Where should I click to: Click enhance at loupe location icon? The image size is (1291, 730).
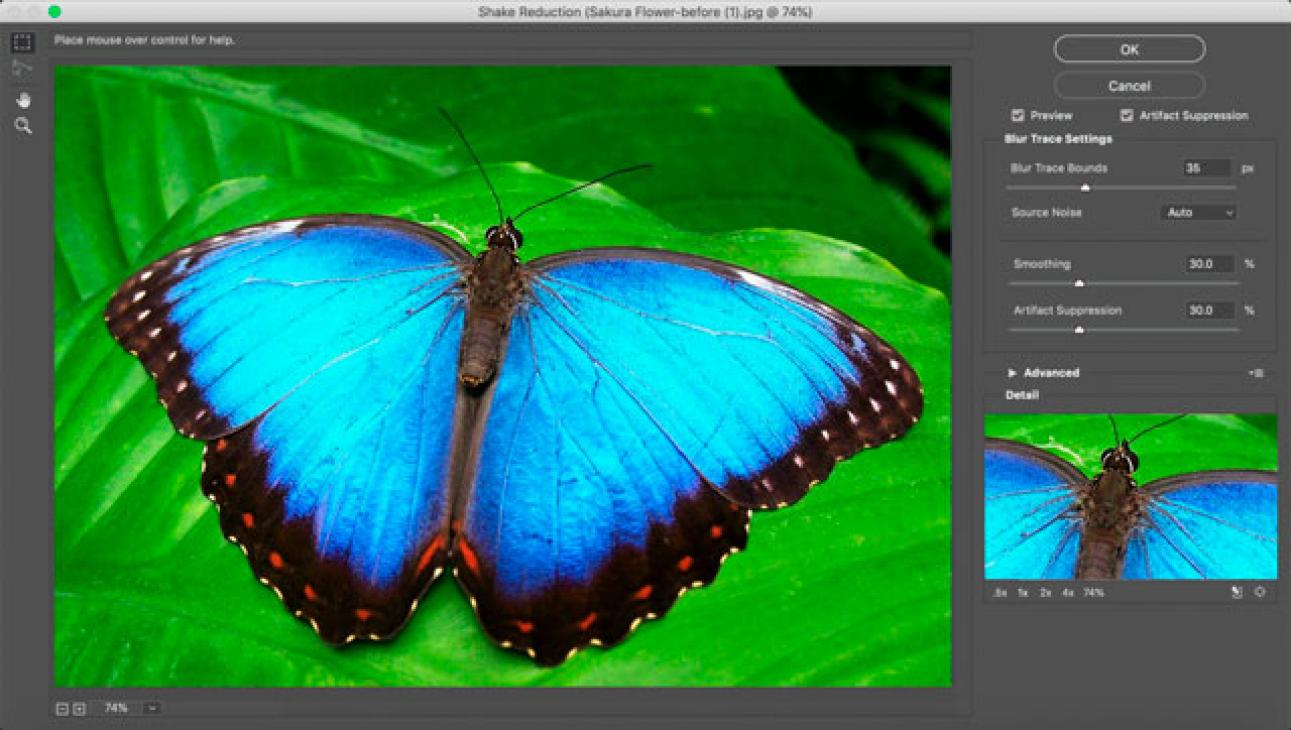1260,593
